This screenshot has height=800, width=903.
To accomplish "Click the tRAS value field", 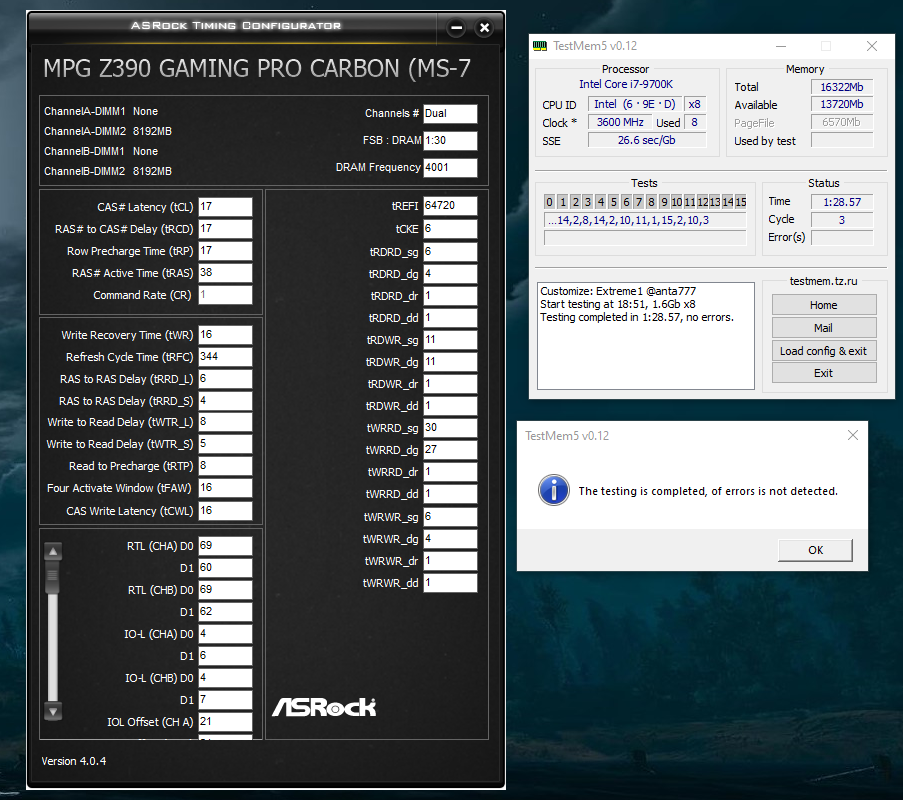I will click(x=225, y=272).
